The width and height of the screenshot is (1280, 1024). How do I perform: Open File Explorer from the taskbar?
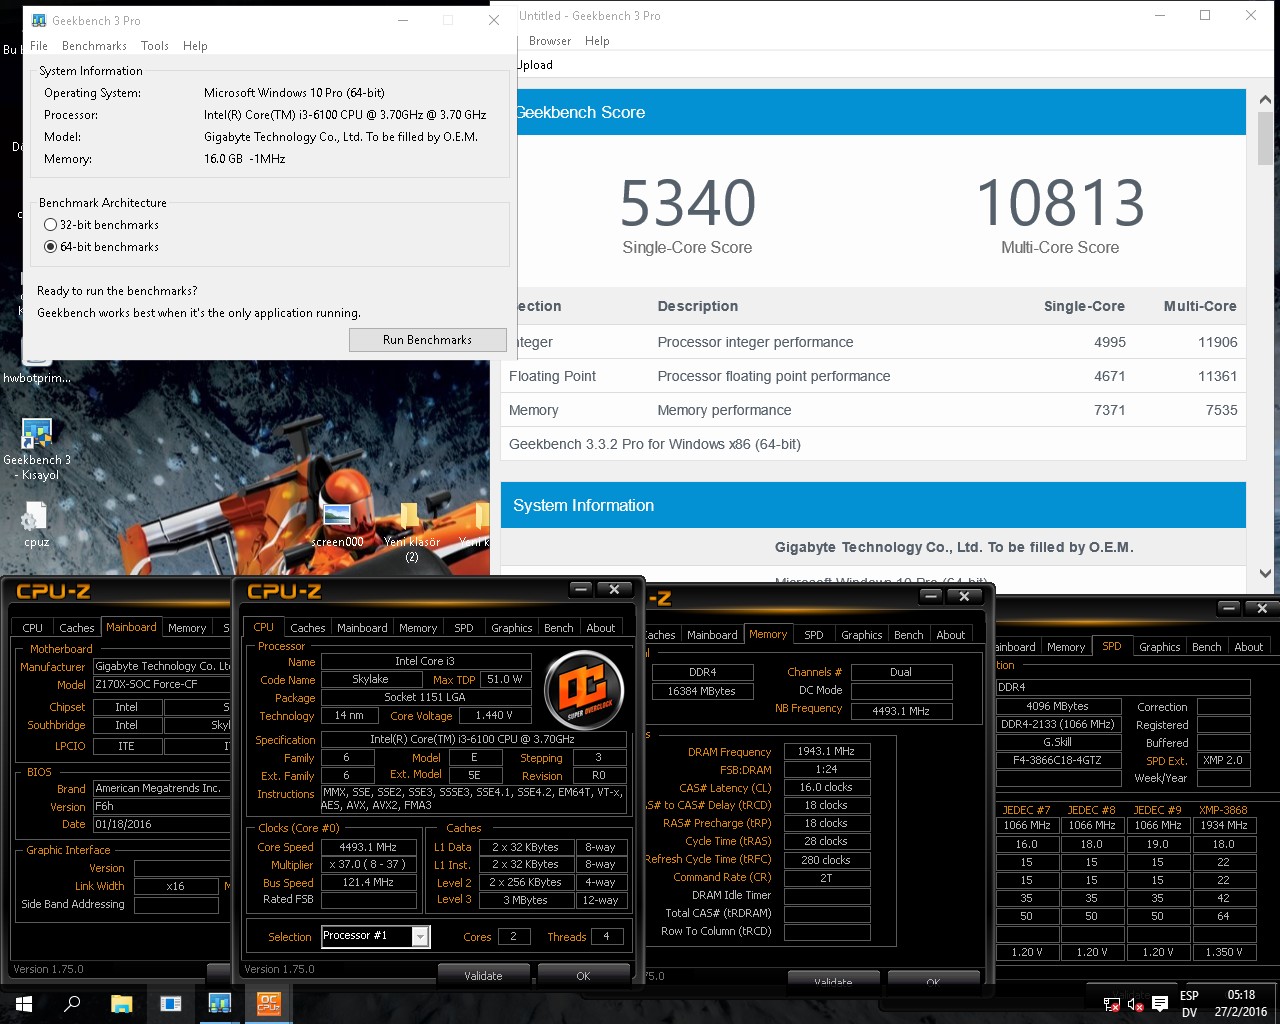[121, 1004]
